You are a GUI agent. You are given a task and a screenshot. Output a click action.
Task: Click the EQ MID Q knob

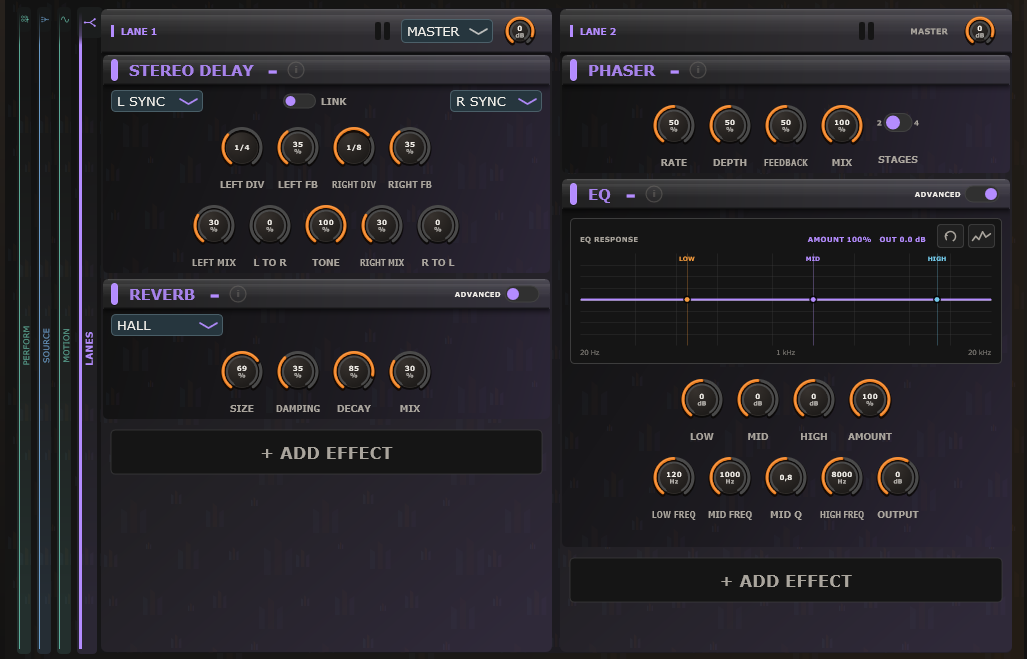click(785, 478)
